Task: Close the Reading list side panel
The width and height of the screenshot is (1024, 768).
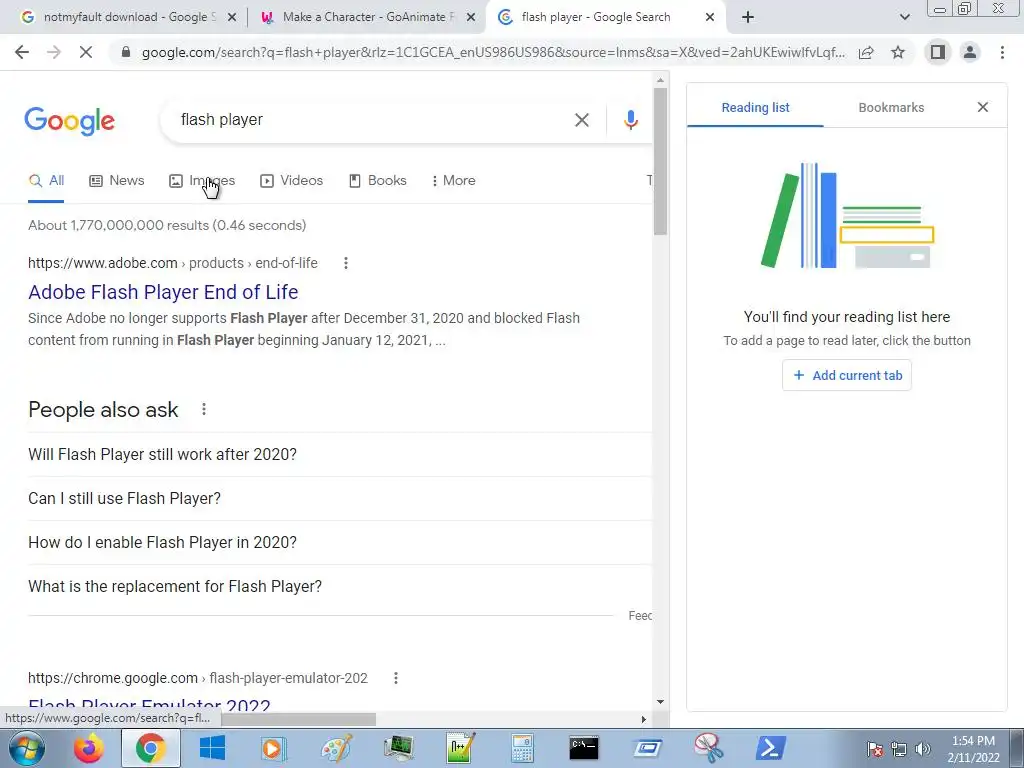Action: click(x=982, y=107)
